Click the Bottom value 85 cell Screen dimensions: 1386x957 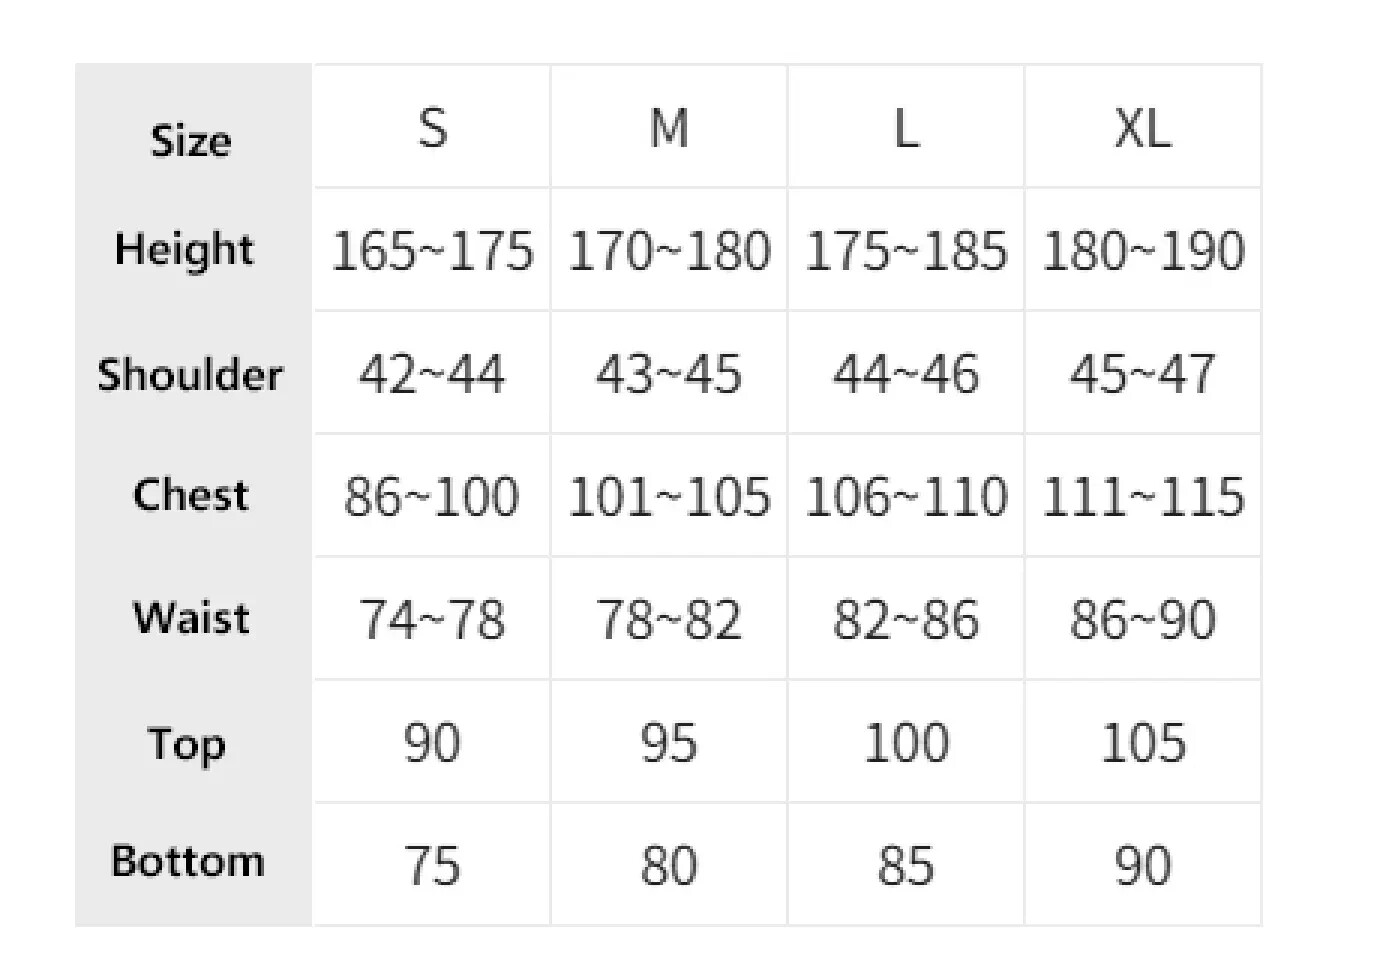click(x=906, y=866)
